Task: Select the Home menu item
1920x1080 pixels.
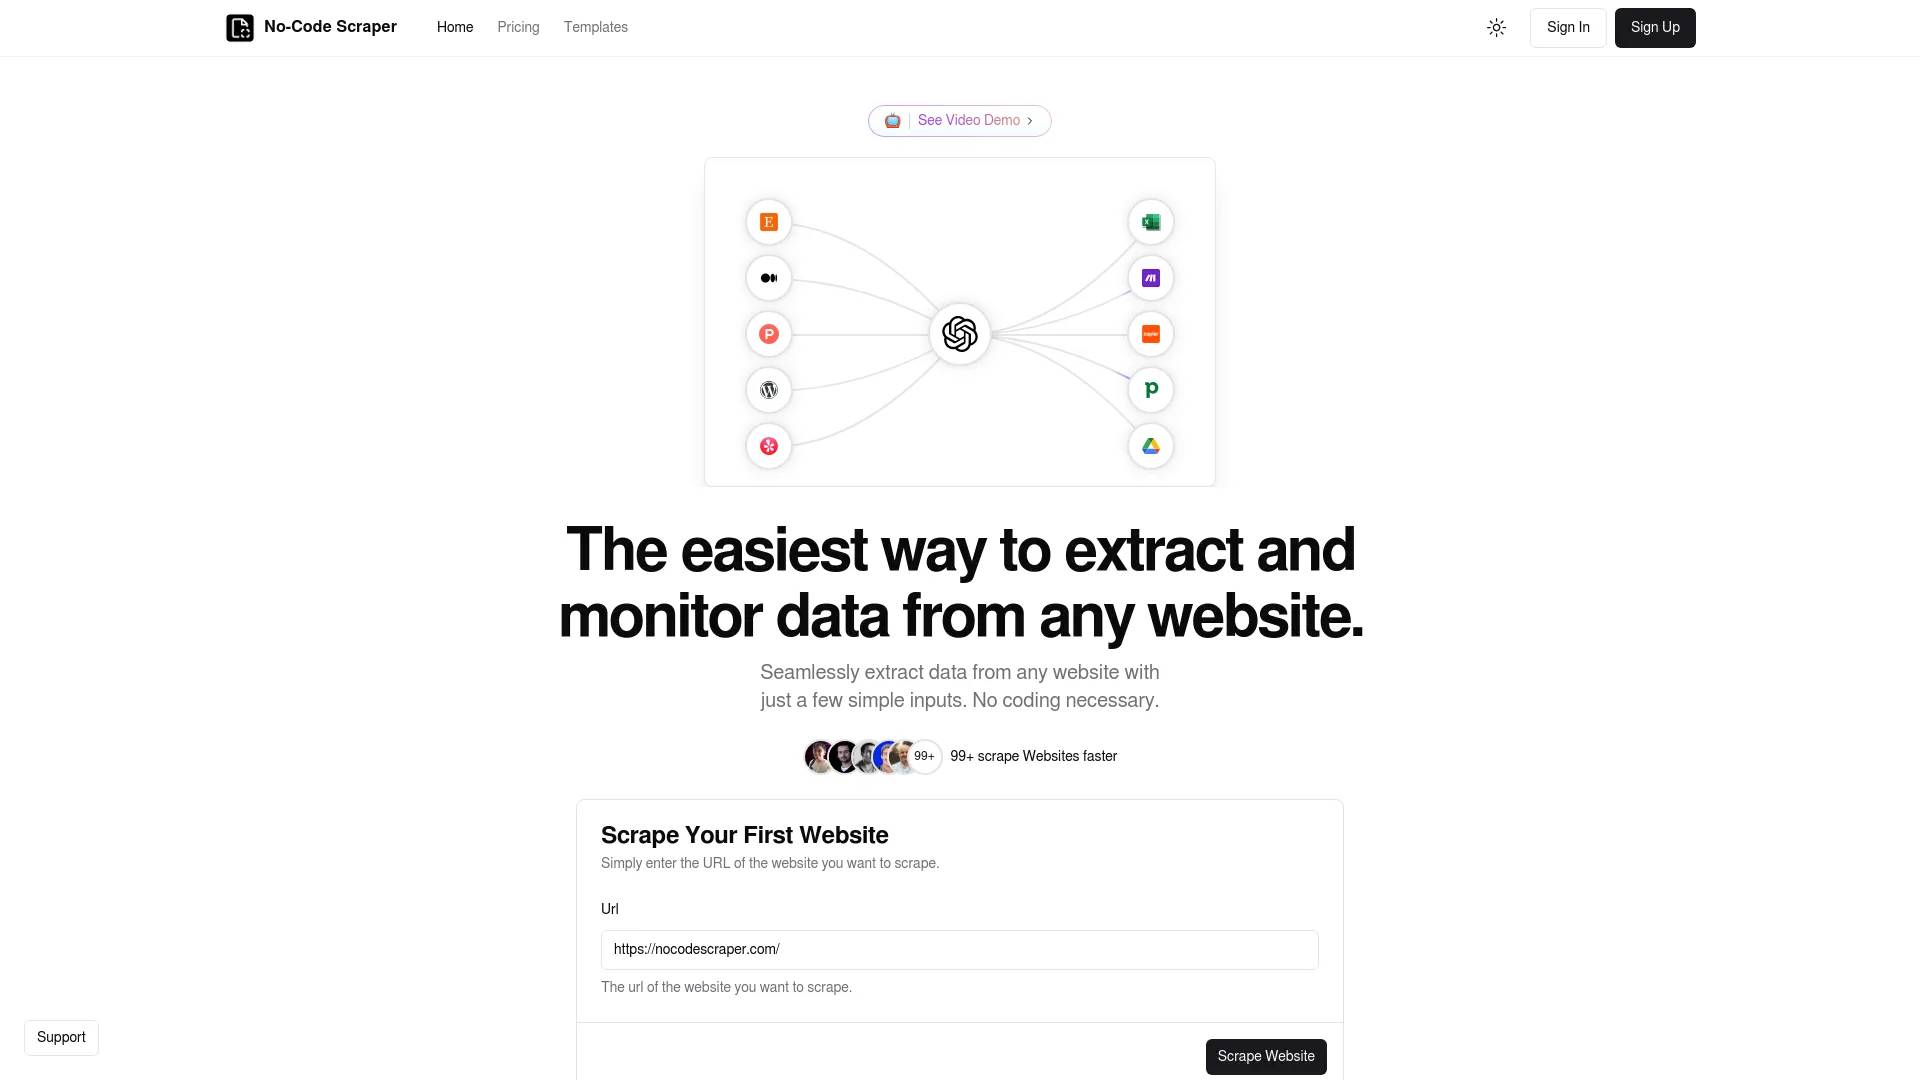Action: pos(455,28)
